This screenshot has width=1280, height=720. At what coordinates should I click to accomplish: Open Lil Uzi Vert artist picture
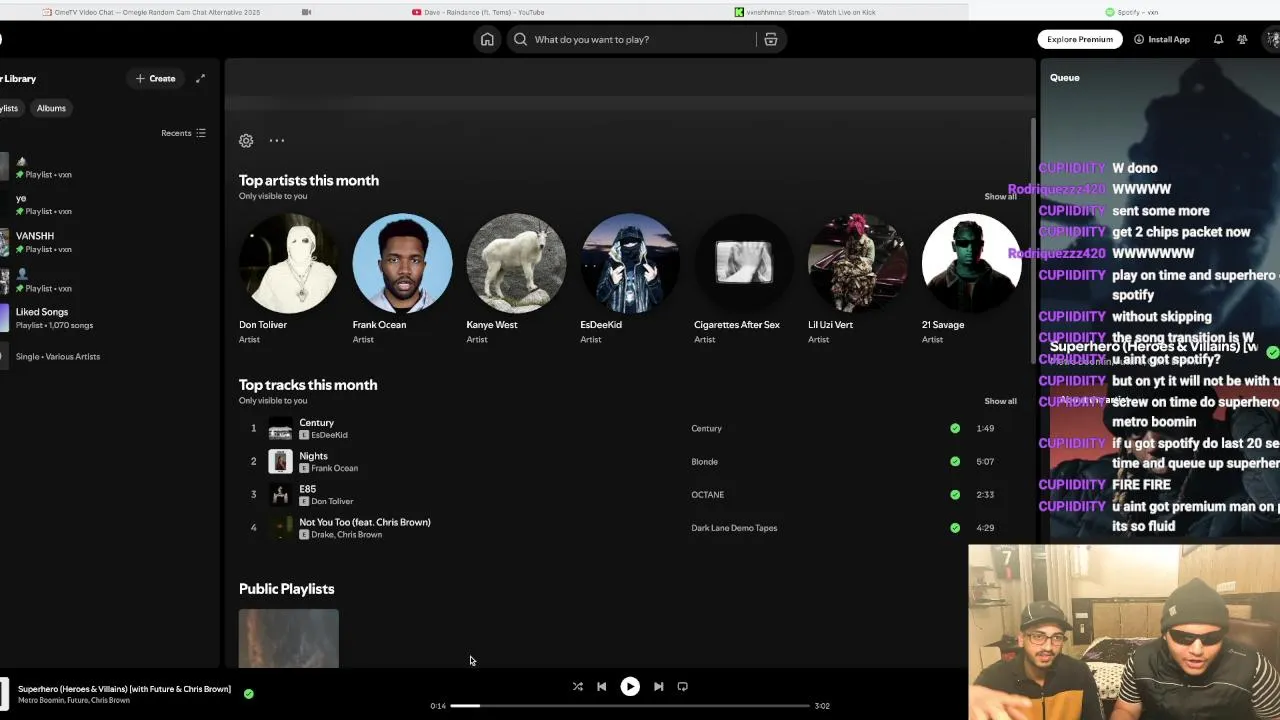coord(857,263)
